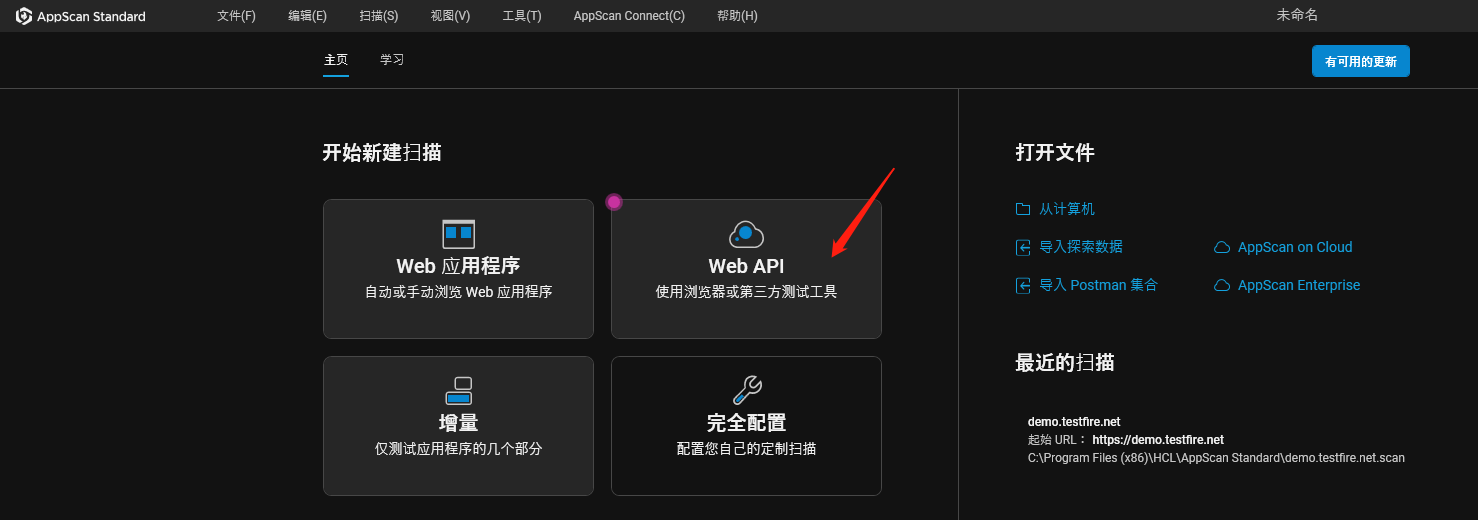Click the https://demo.testfire.net start URL
The image size is (1478, 520).
click(1158, 440)
